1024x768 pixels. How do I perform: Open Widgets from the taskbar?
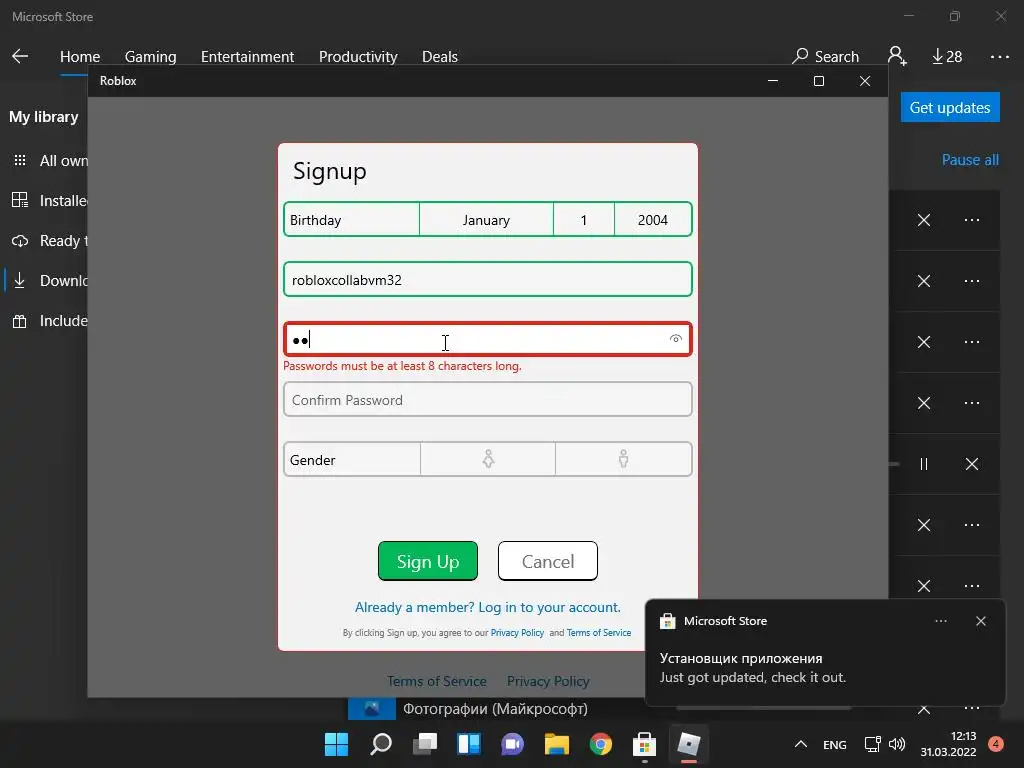tap(469, 744)
